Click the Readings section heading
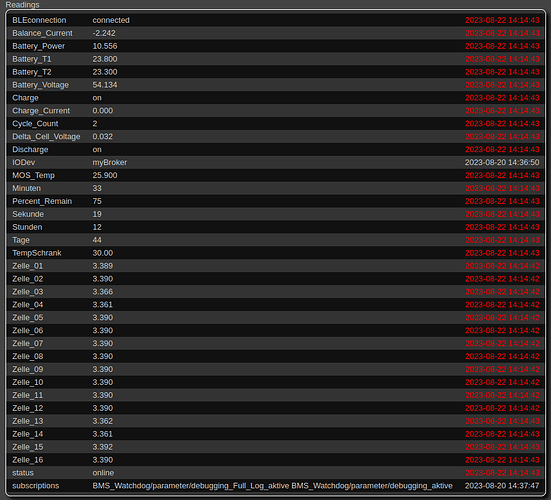The height and width of the screenshot is (500, 551). [x=22, y=5]
